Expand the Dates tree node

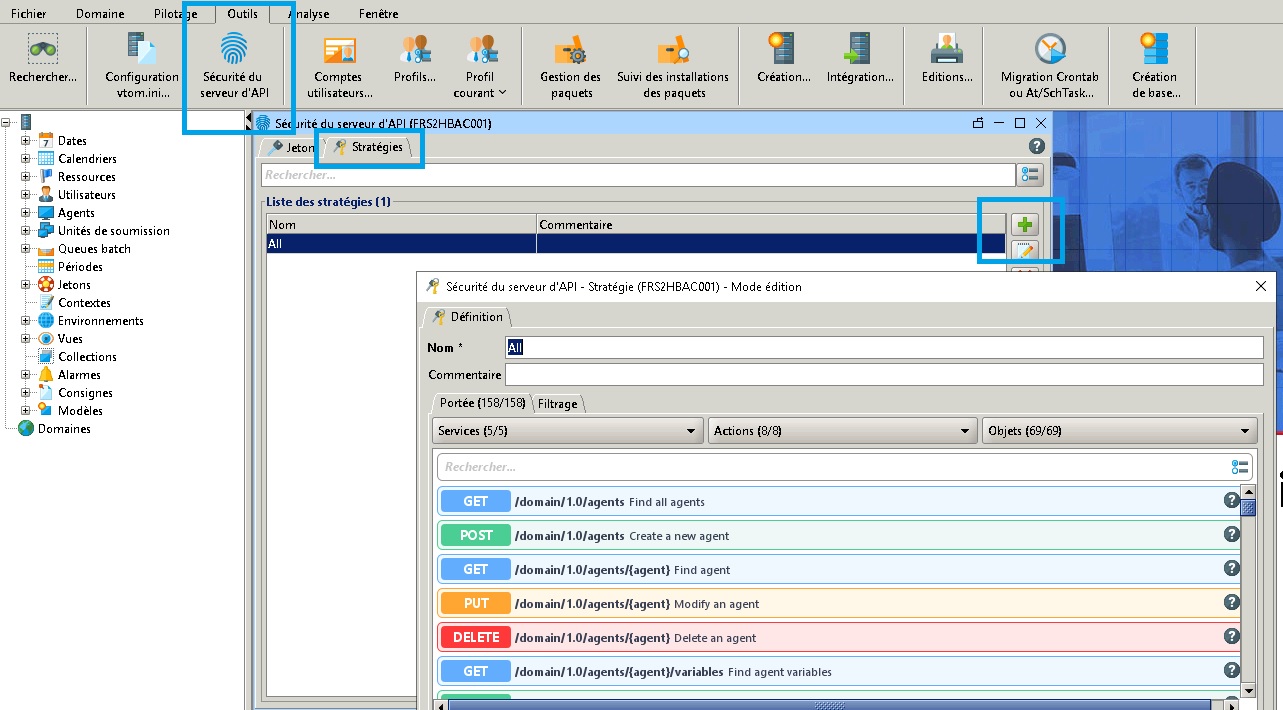click(x=26, y=141)
